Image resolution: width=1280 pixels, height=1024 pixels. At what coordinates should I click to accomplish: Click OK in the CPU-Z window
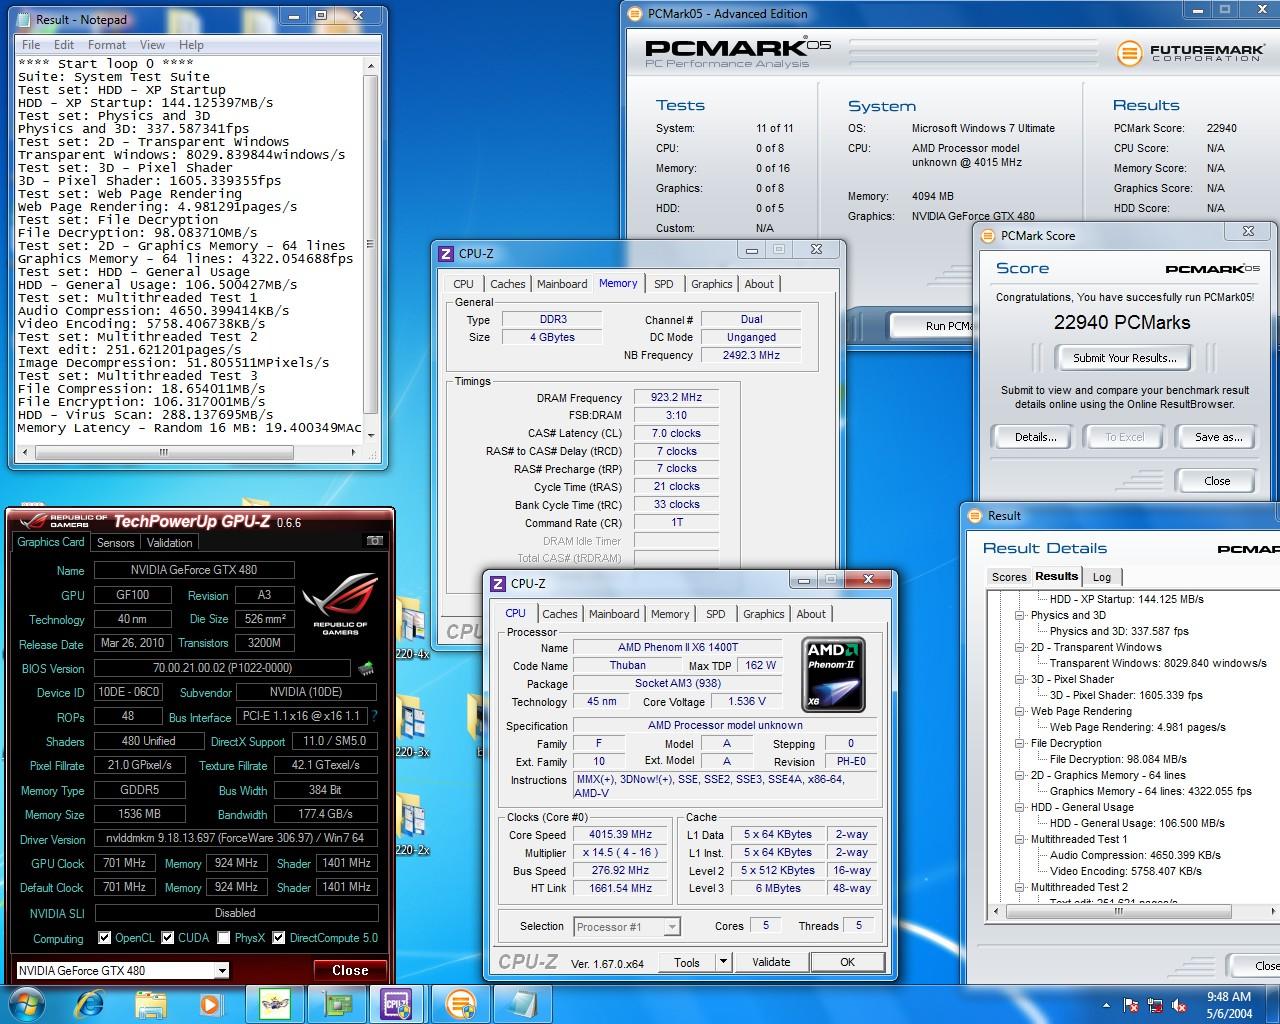(847, 962)
